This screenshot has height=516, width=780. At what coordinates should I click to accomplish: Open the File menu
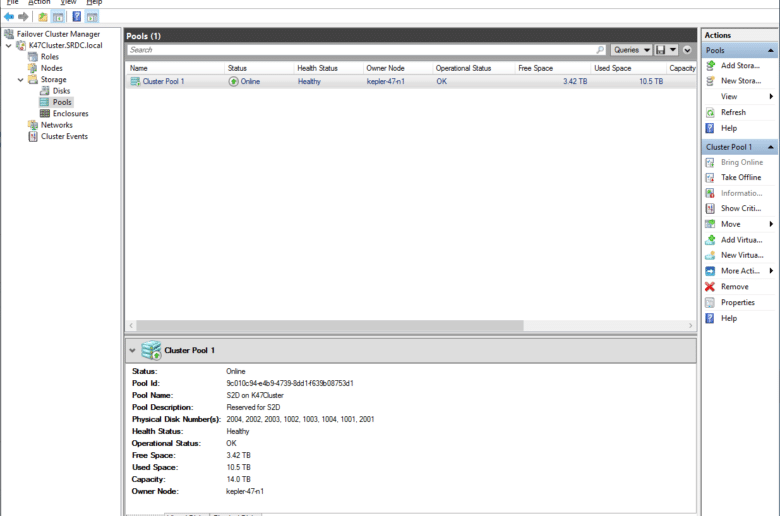(x=12, y=2)
